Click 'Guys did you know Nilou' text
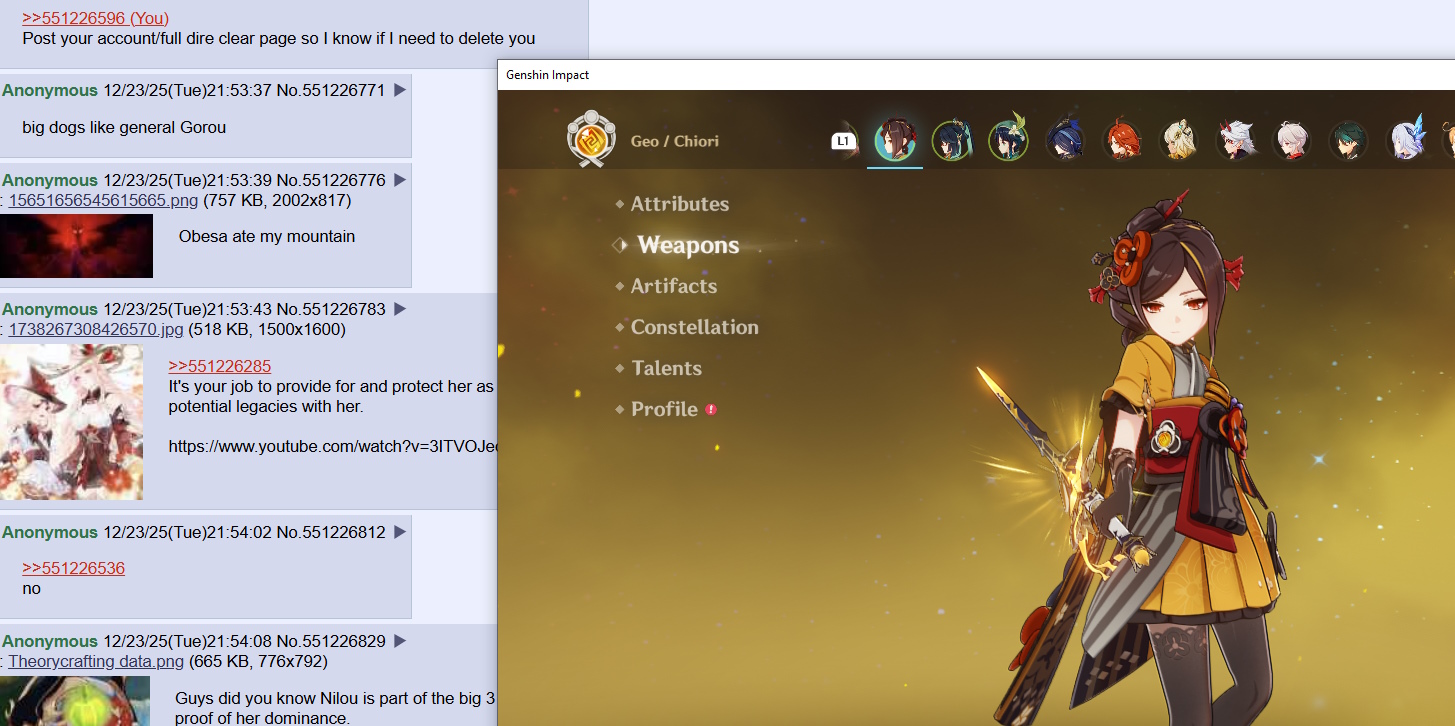This screenshot has width=1455, height=726. 336,698
